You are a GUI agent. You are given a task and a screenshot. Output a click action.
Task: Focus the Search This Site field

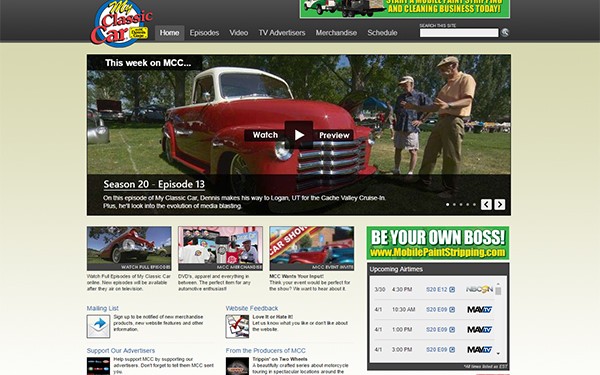[x=459, y=33]
